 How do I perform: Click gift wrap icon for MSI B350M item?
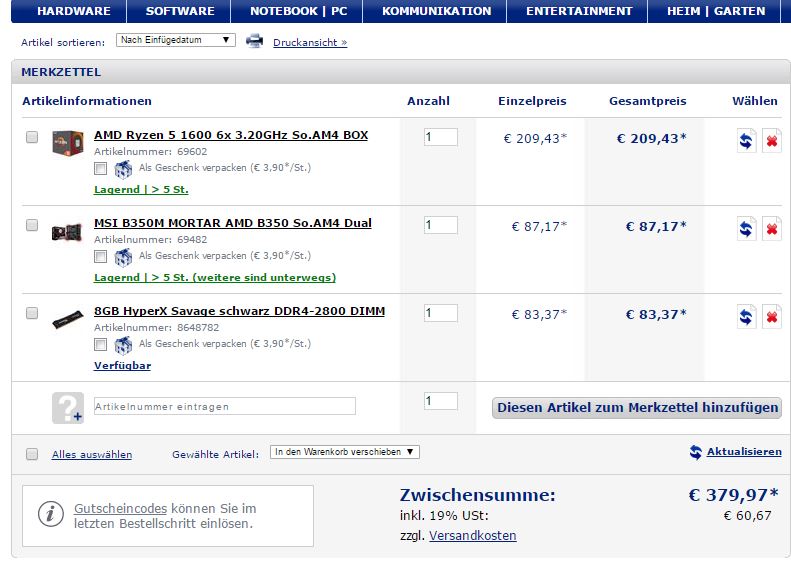(x=123, y=257)
